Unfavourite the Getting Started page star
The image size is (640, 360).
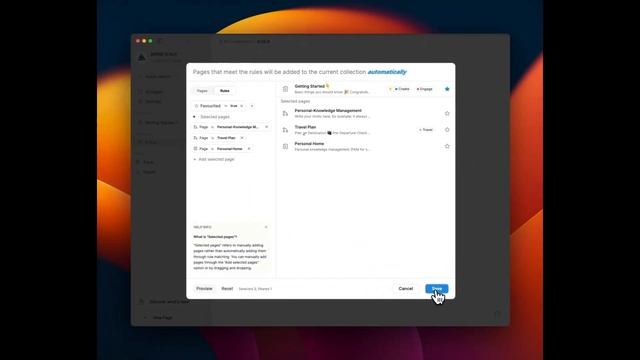pyautogui.click(x=447, y=89)
